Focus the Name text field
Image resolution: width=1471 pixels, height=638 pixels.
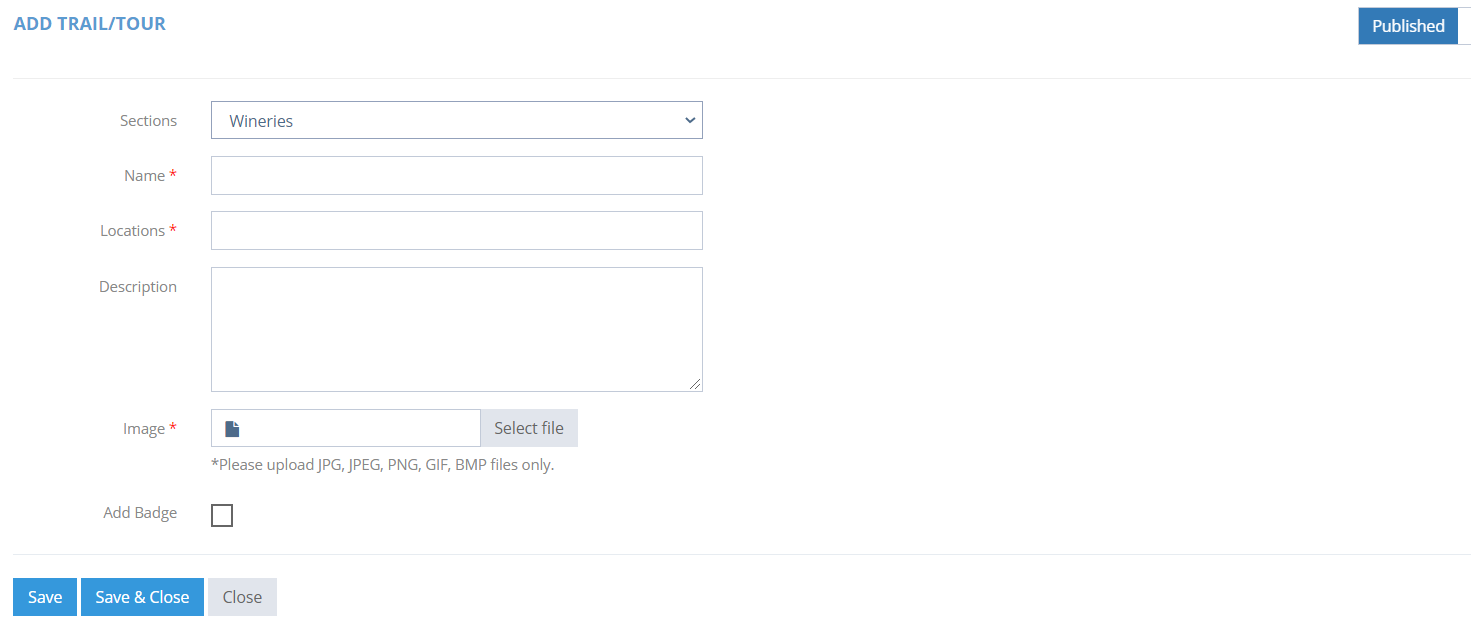click(x=457, y=175)
